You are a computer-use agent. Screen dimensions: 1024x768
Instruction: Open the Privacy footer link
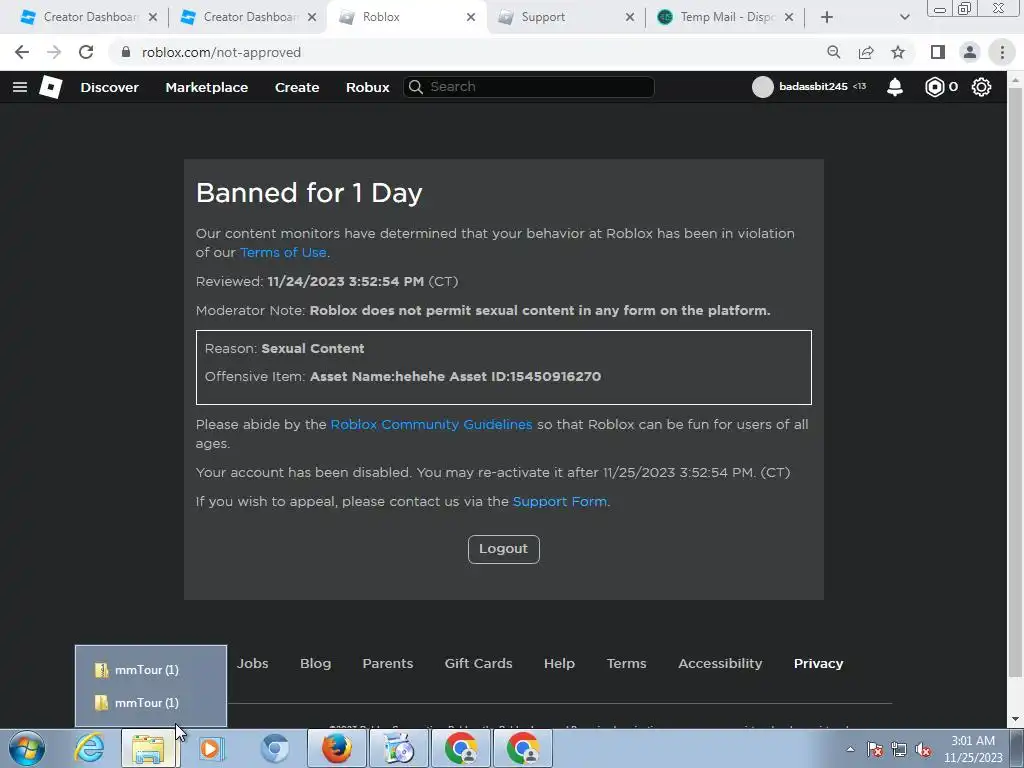(x=818, y=664)
